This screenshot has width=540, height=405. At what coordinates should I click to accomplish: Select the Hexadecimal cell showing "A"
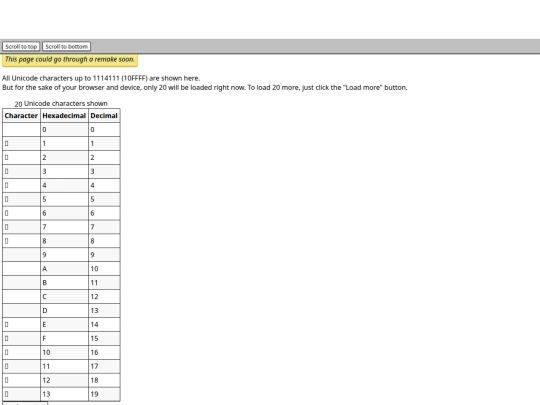point(64,269)
